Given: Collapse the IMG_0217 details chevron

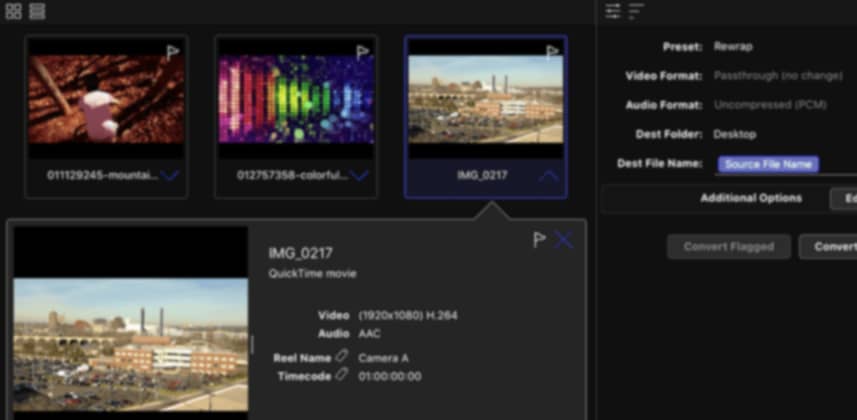Looking at the screenshot, I should pos(548,176).
